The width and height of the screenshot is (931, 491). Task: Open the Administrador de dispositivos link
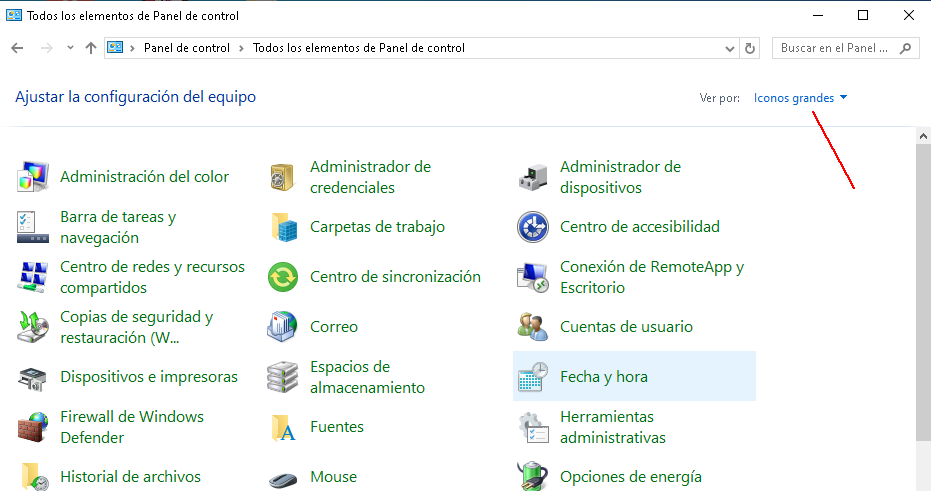point(620,177)
